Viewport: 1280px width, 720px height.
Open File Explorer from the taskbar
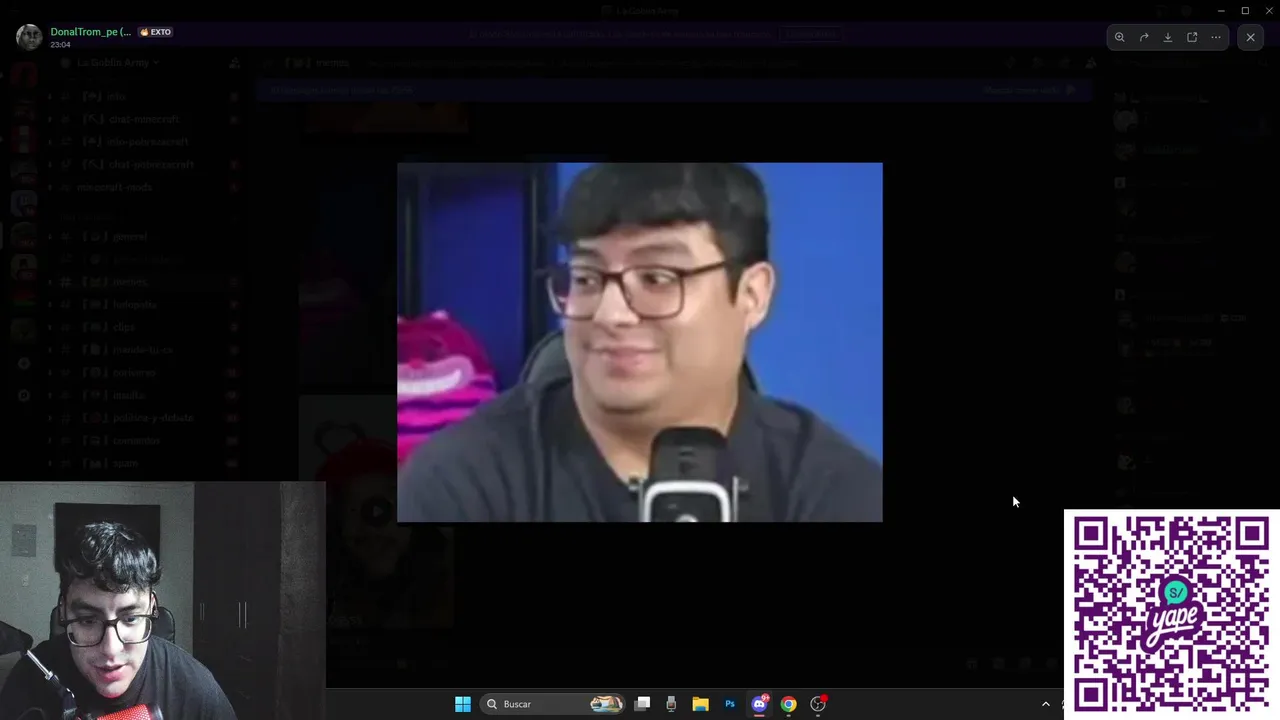pyautogui.click(x=700, y=704)
